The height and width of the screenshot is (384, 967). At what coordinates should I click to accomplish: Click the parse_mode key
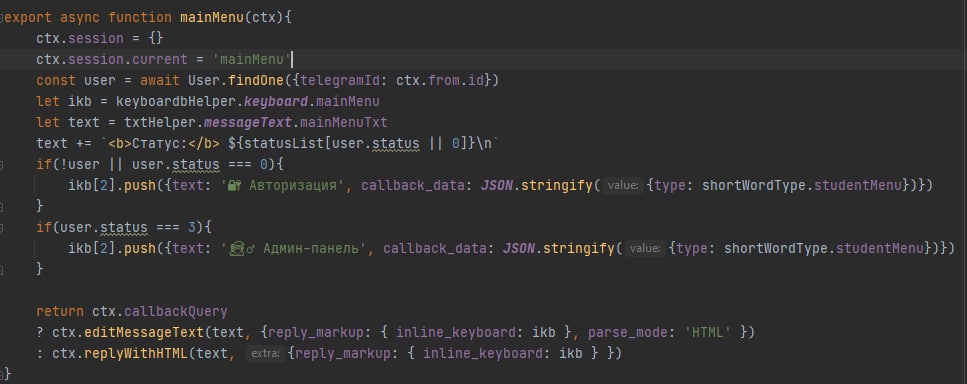(x=627, y=332)
